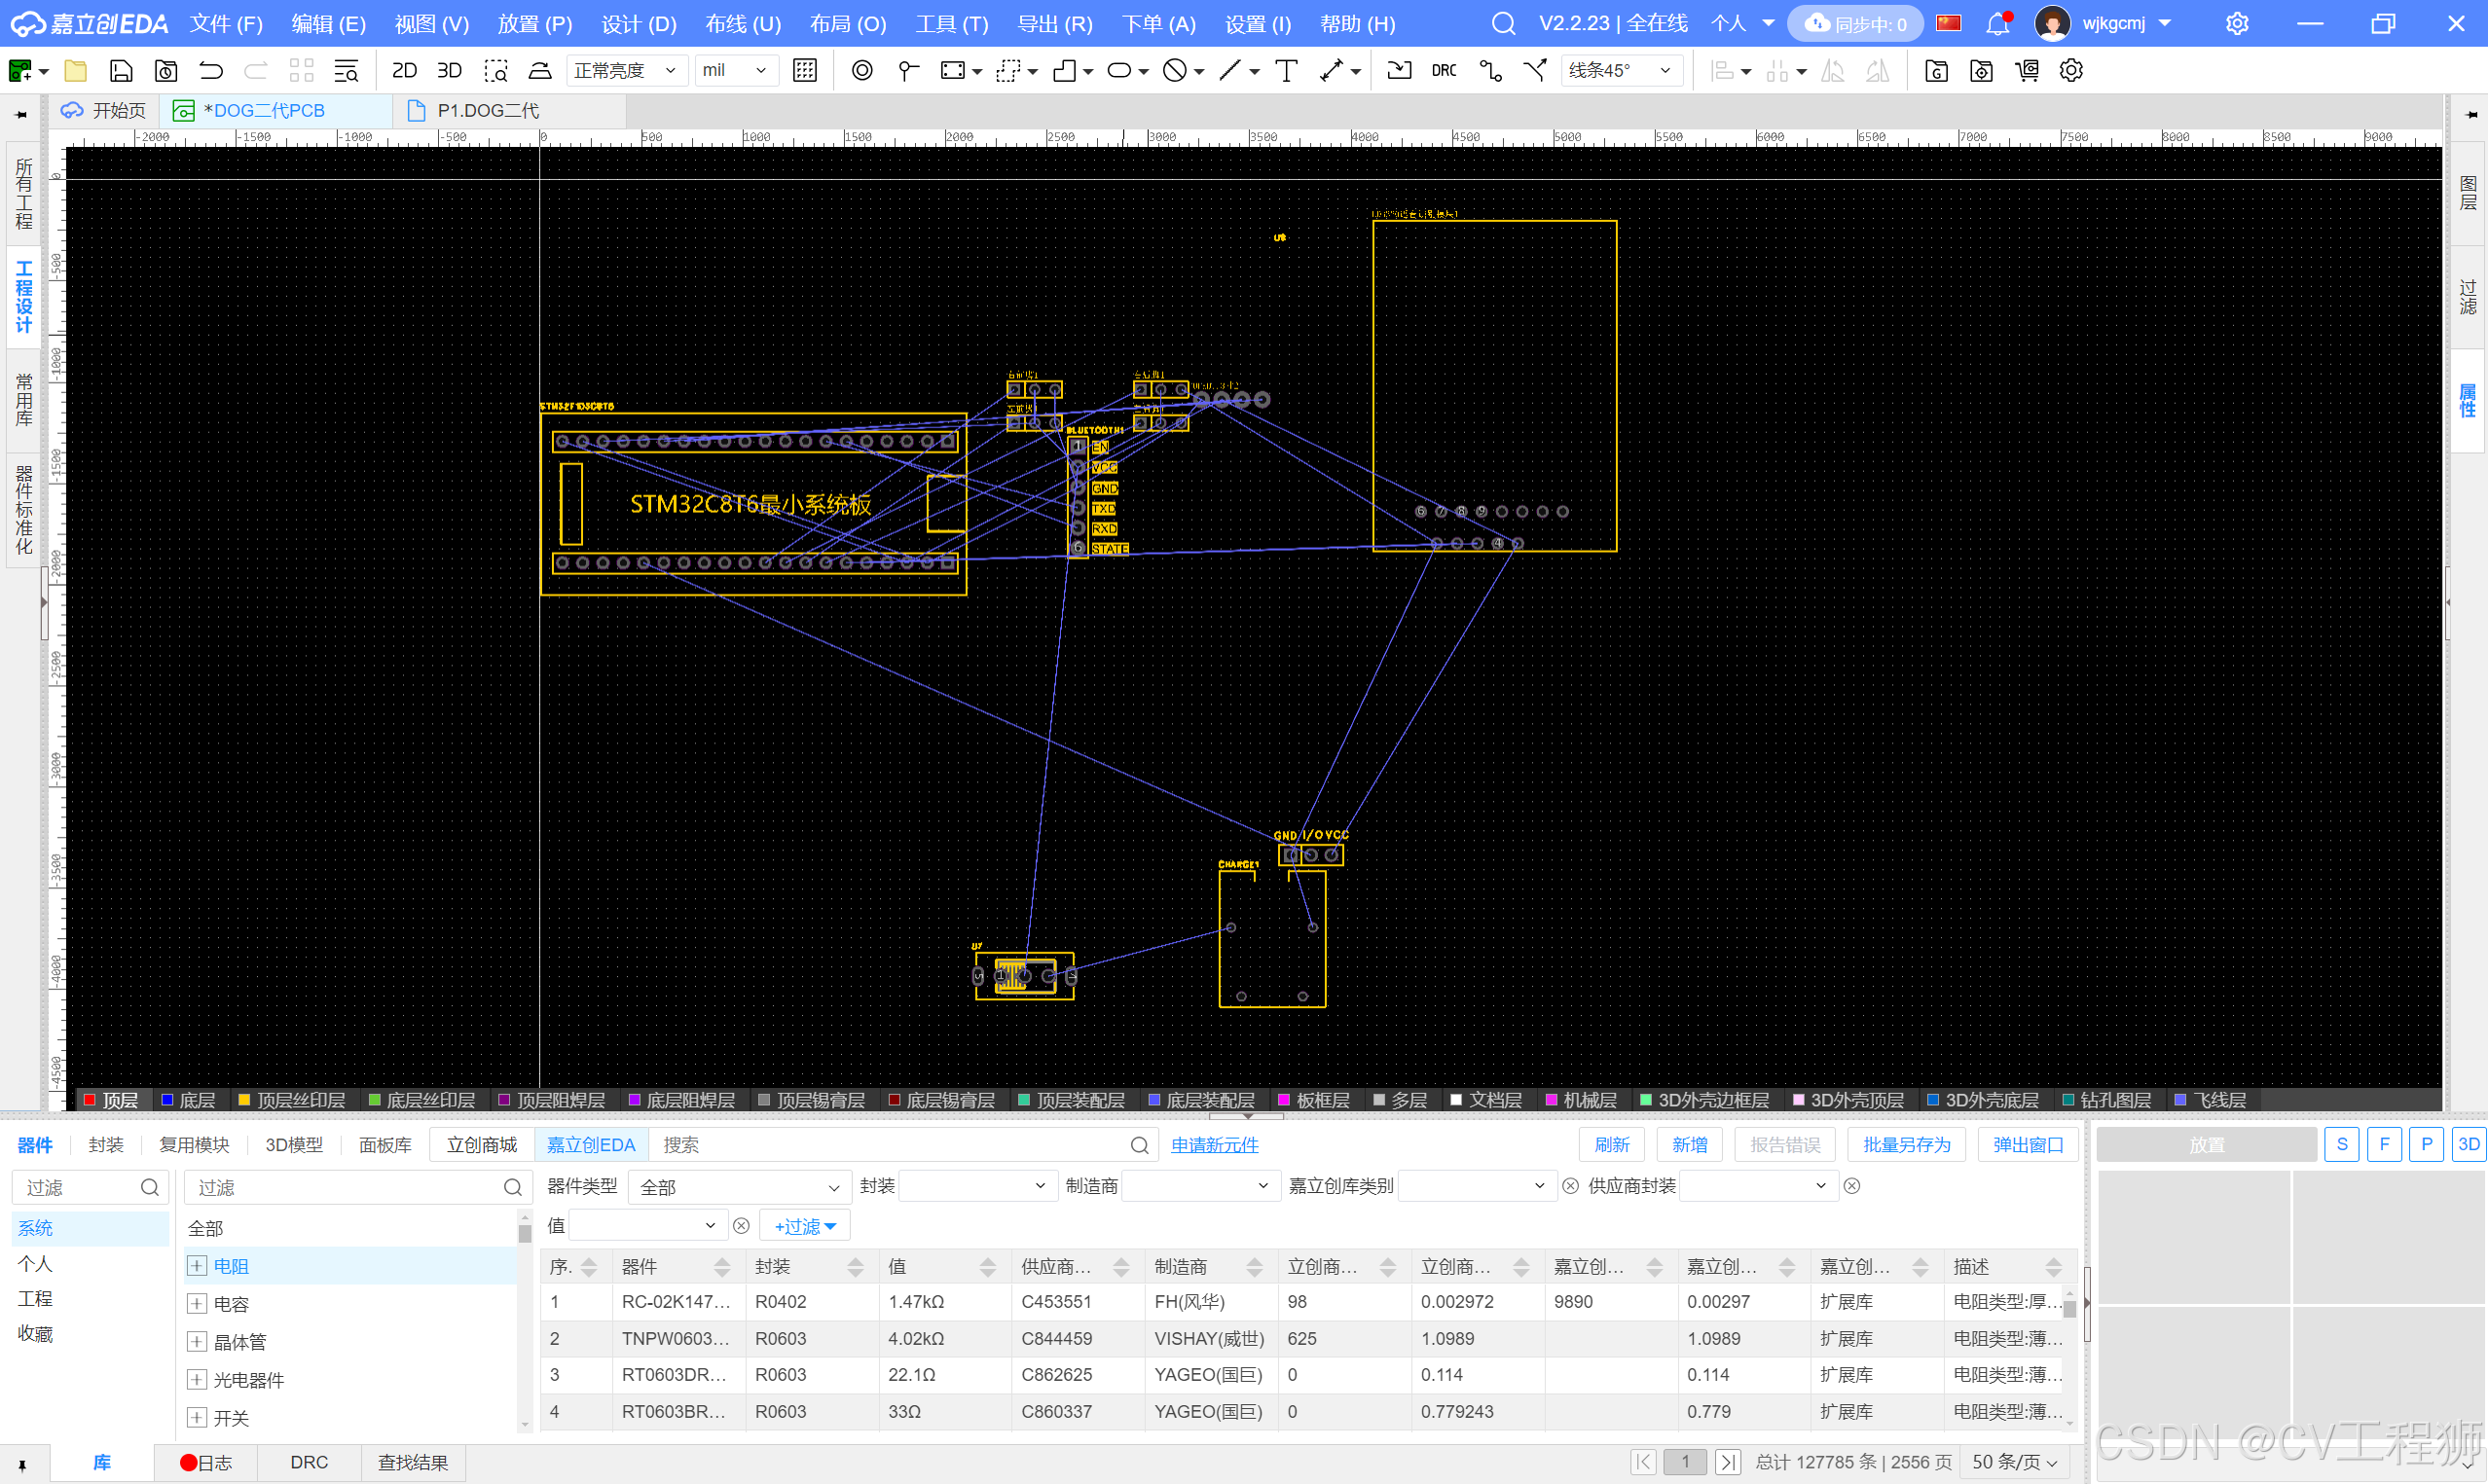Click the zoom-to-selection area icon

click(x=496, y=70)
